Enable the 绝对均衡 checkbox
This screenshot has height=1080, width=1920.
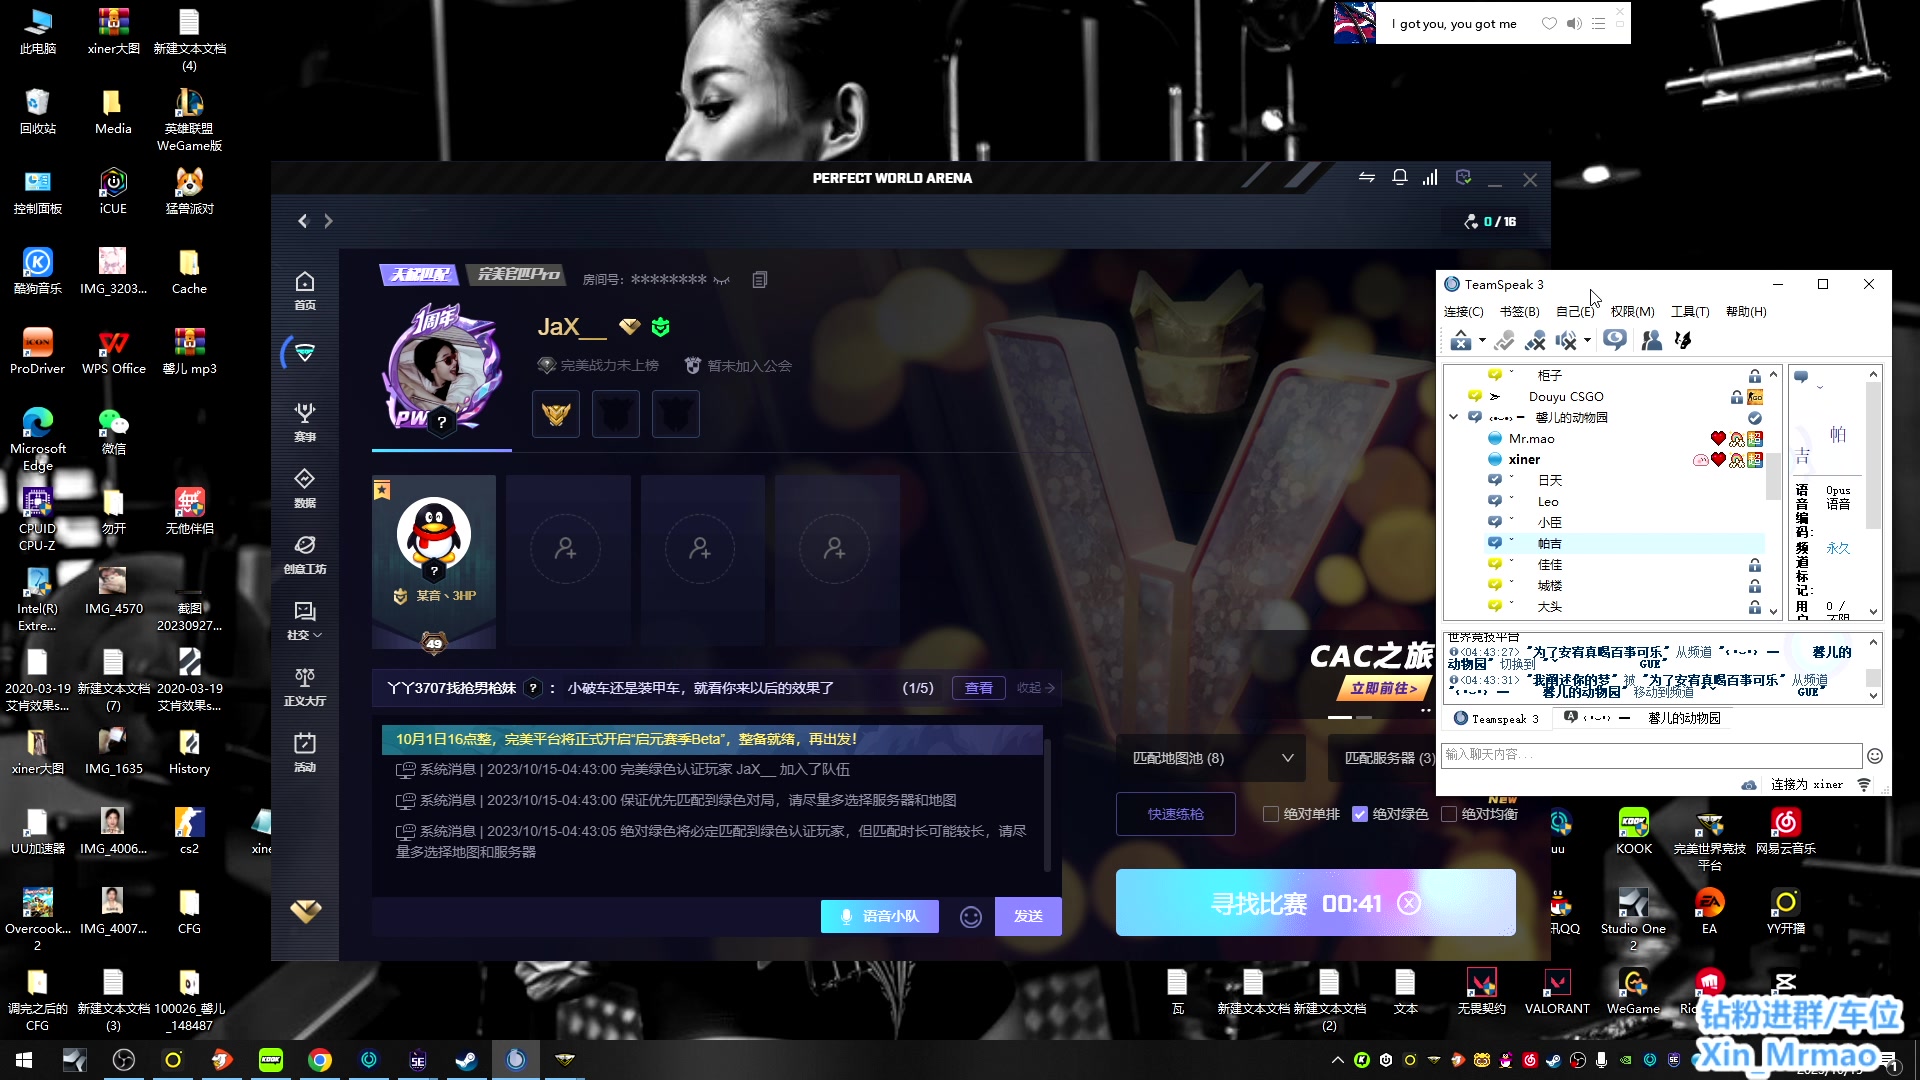pos(1448,814)
